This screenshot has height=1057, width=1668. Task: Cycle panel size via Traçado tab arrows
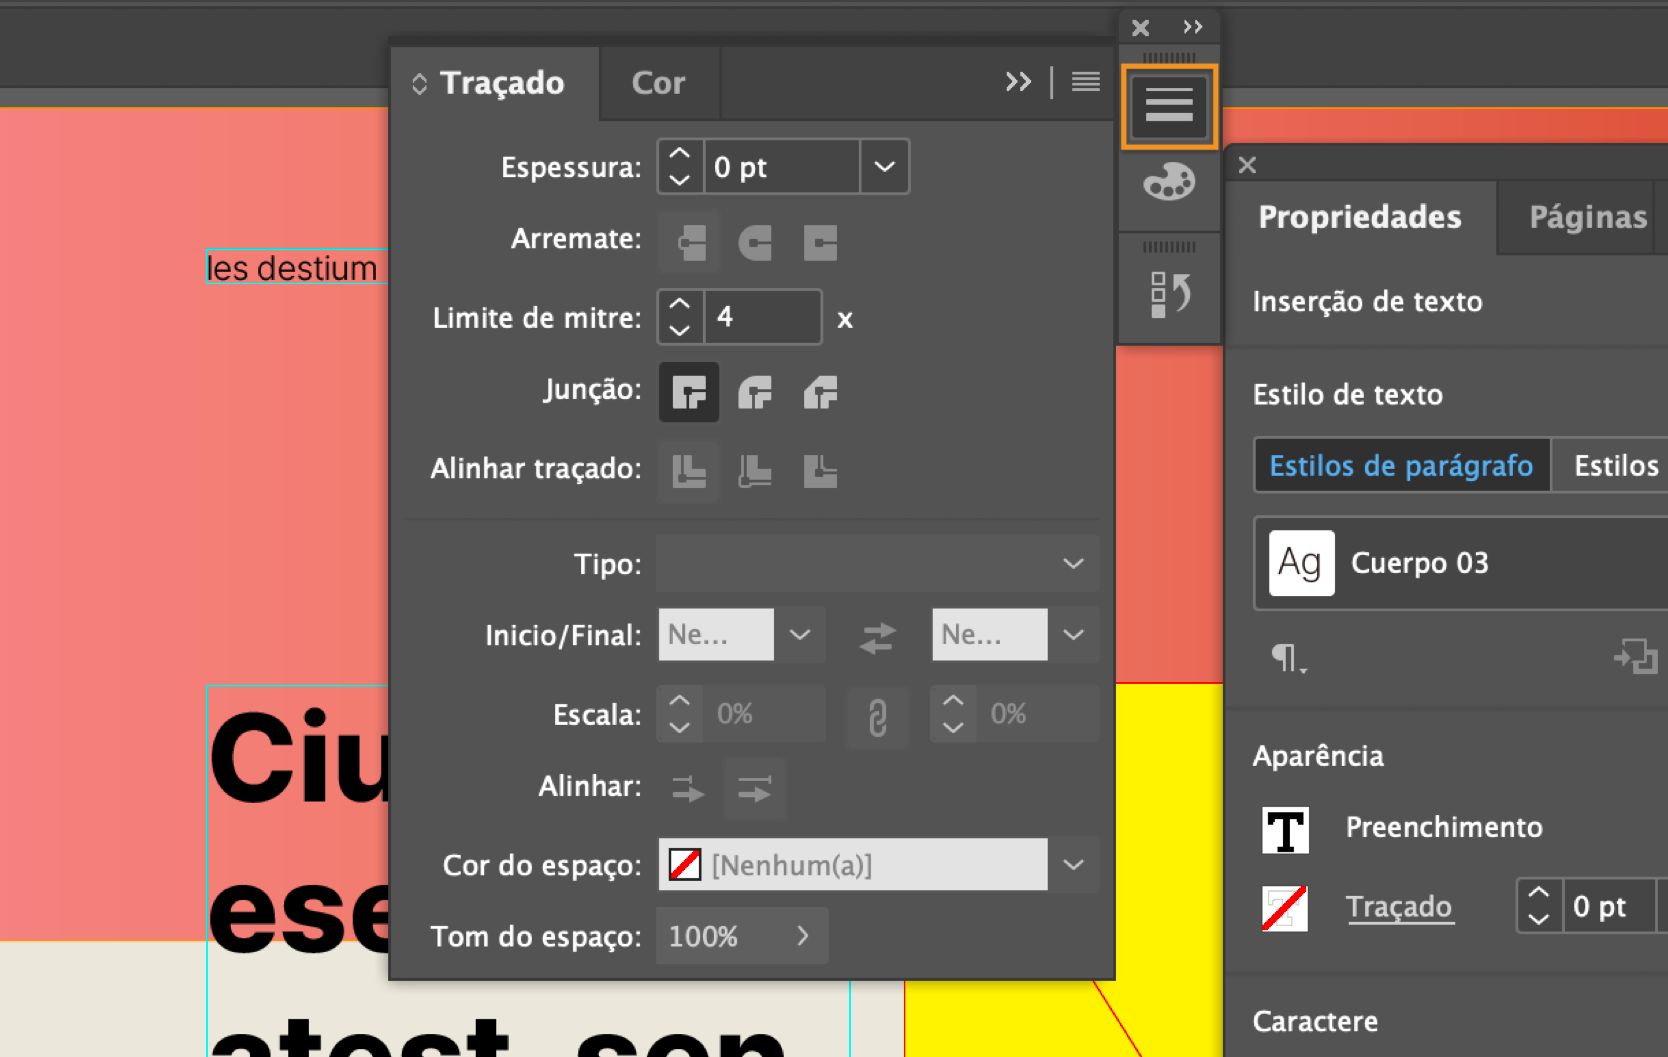click(419, 84)
